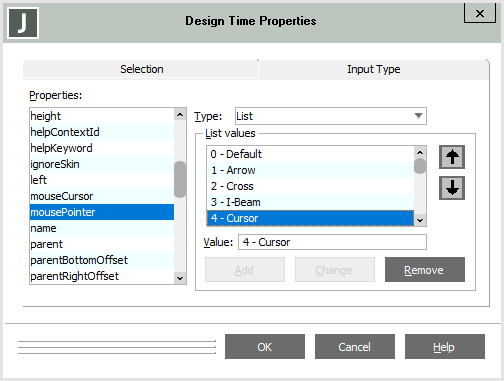Select the parentRightOffset property

tap(102, 276)
